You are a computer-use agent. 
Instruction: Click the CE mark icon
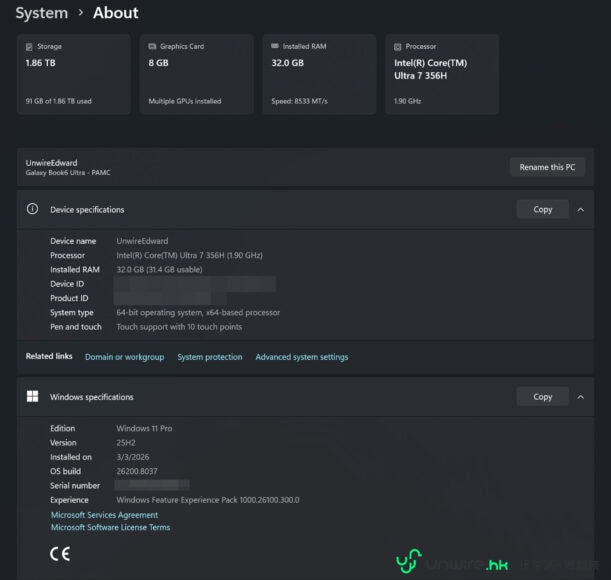pyautogui.click(x=60, y=553)
